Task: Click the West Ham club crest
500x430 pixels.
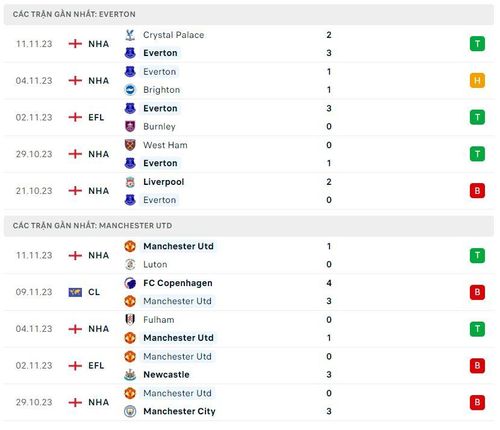Action: click(x=130, y=145)
